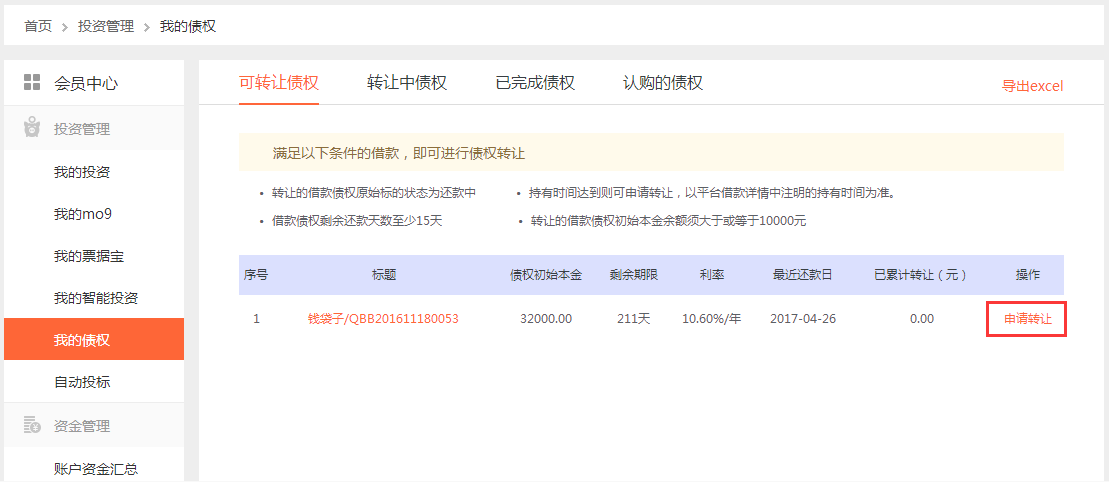The height and width of the screenshot is (482, 1109).
Task: Switch to 转让中债权 tab
Action: pyautogui.click(x=407, y=83)
